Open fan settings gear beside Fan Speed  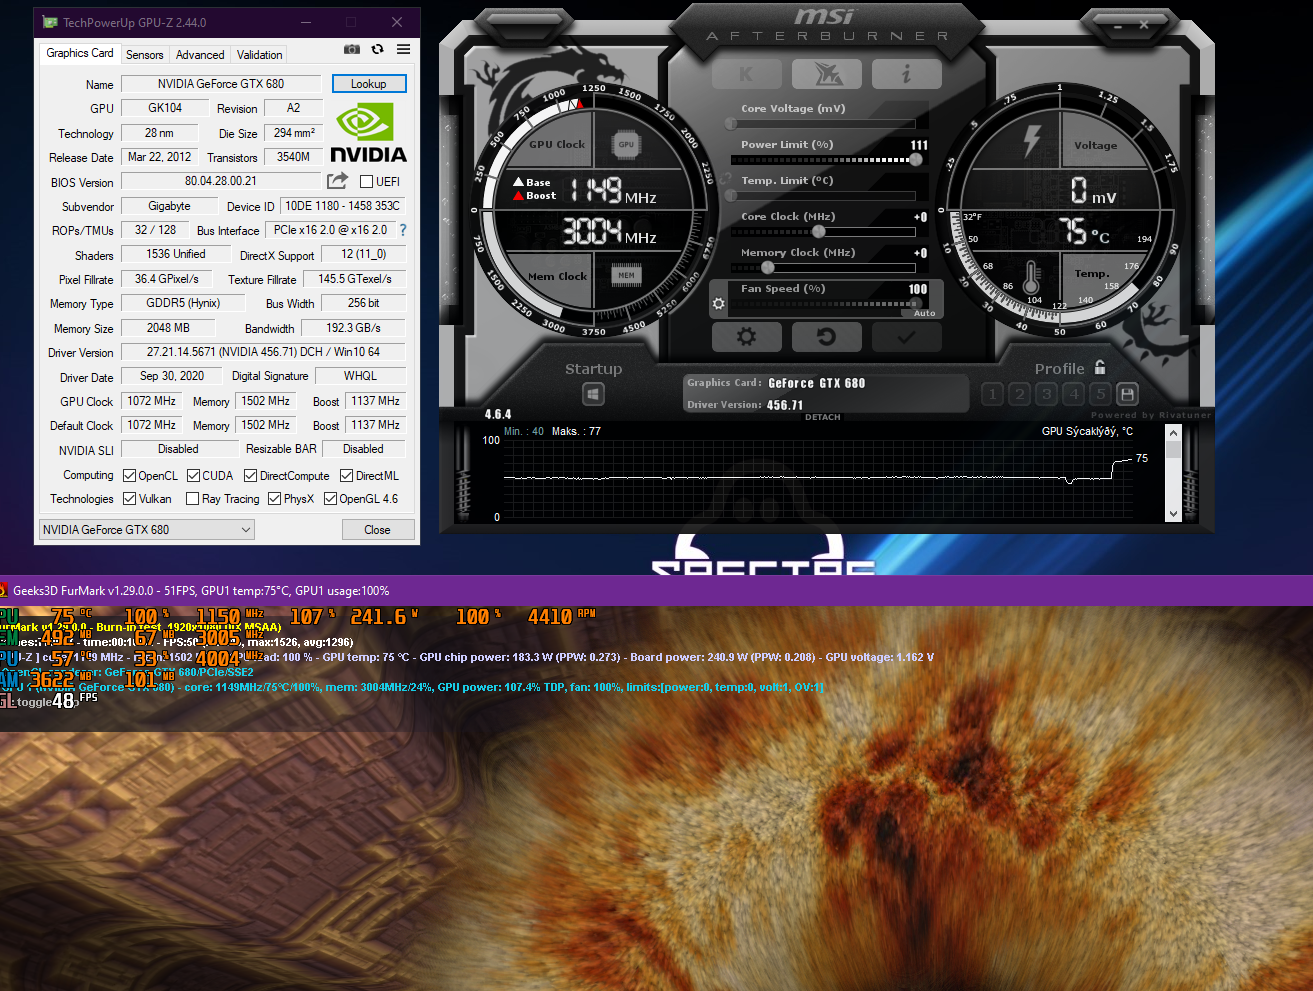(718, 303)
